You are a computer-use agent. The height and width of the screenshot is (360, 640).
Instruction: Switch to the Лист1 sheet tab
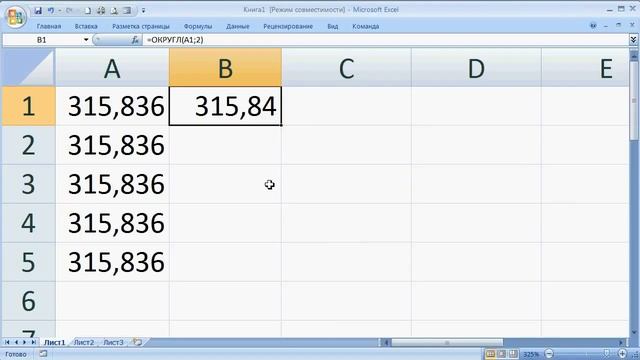point(54,342)
